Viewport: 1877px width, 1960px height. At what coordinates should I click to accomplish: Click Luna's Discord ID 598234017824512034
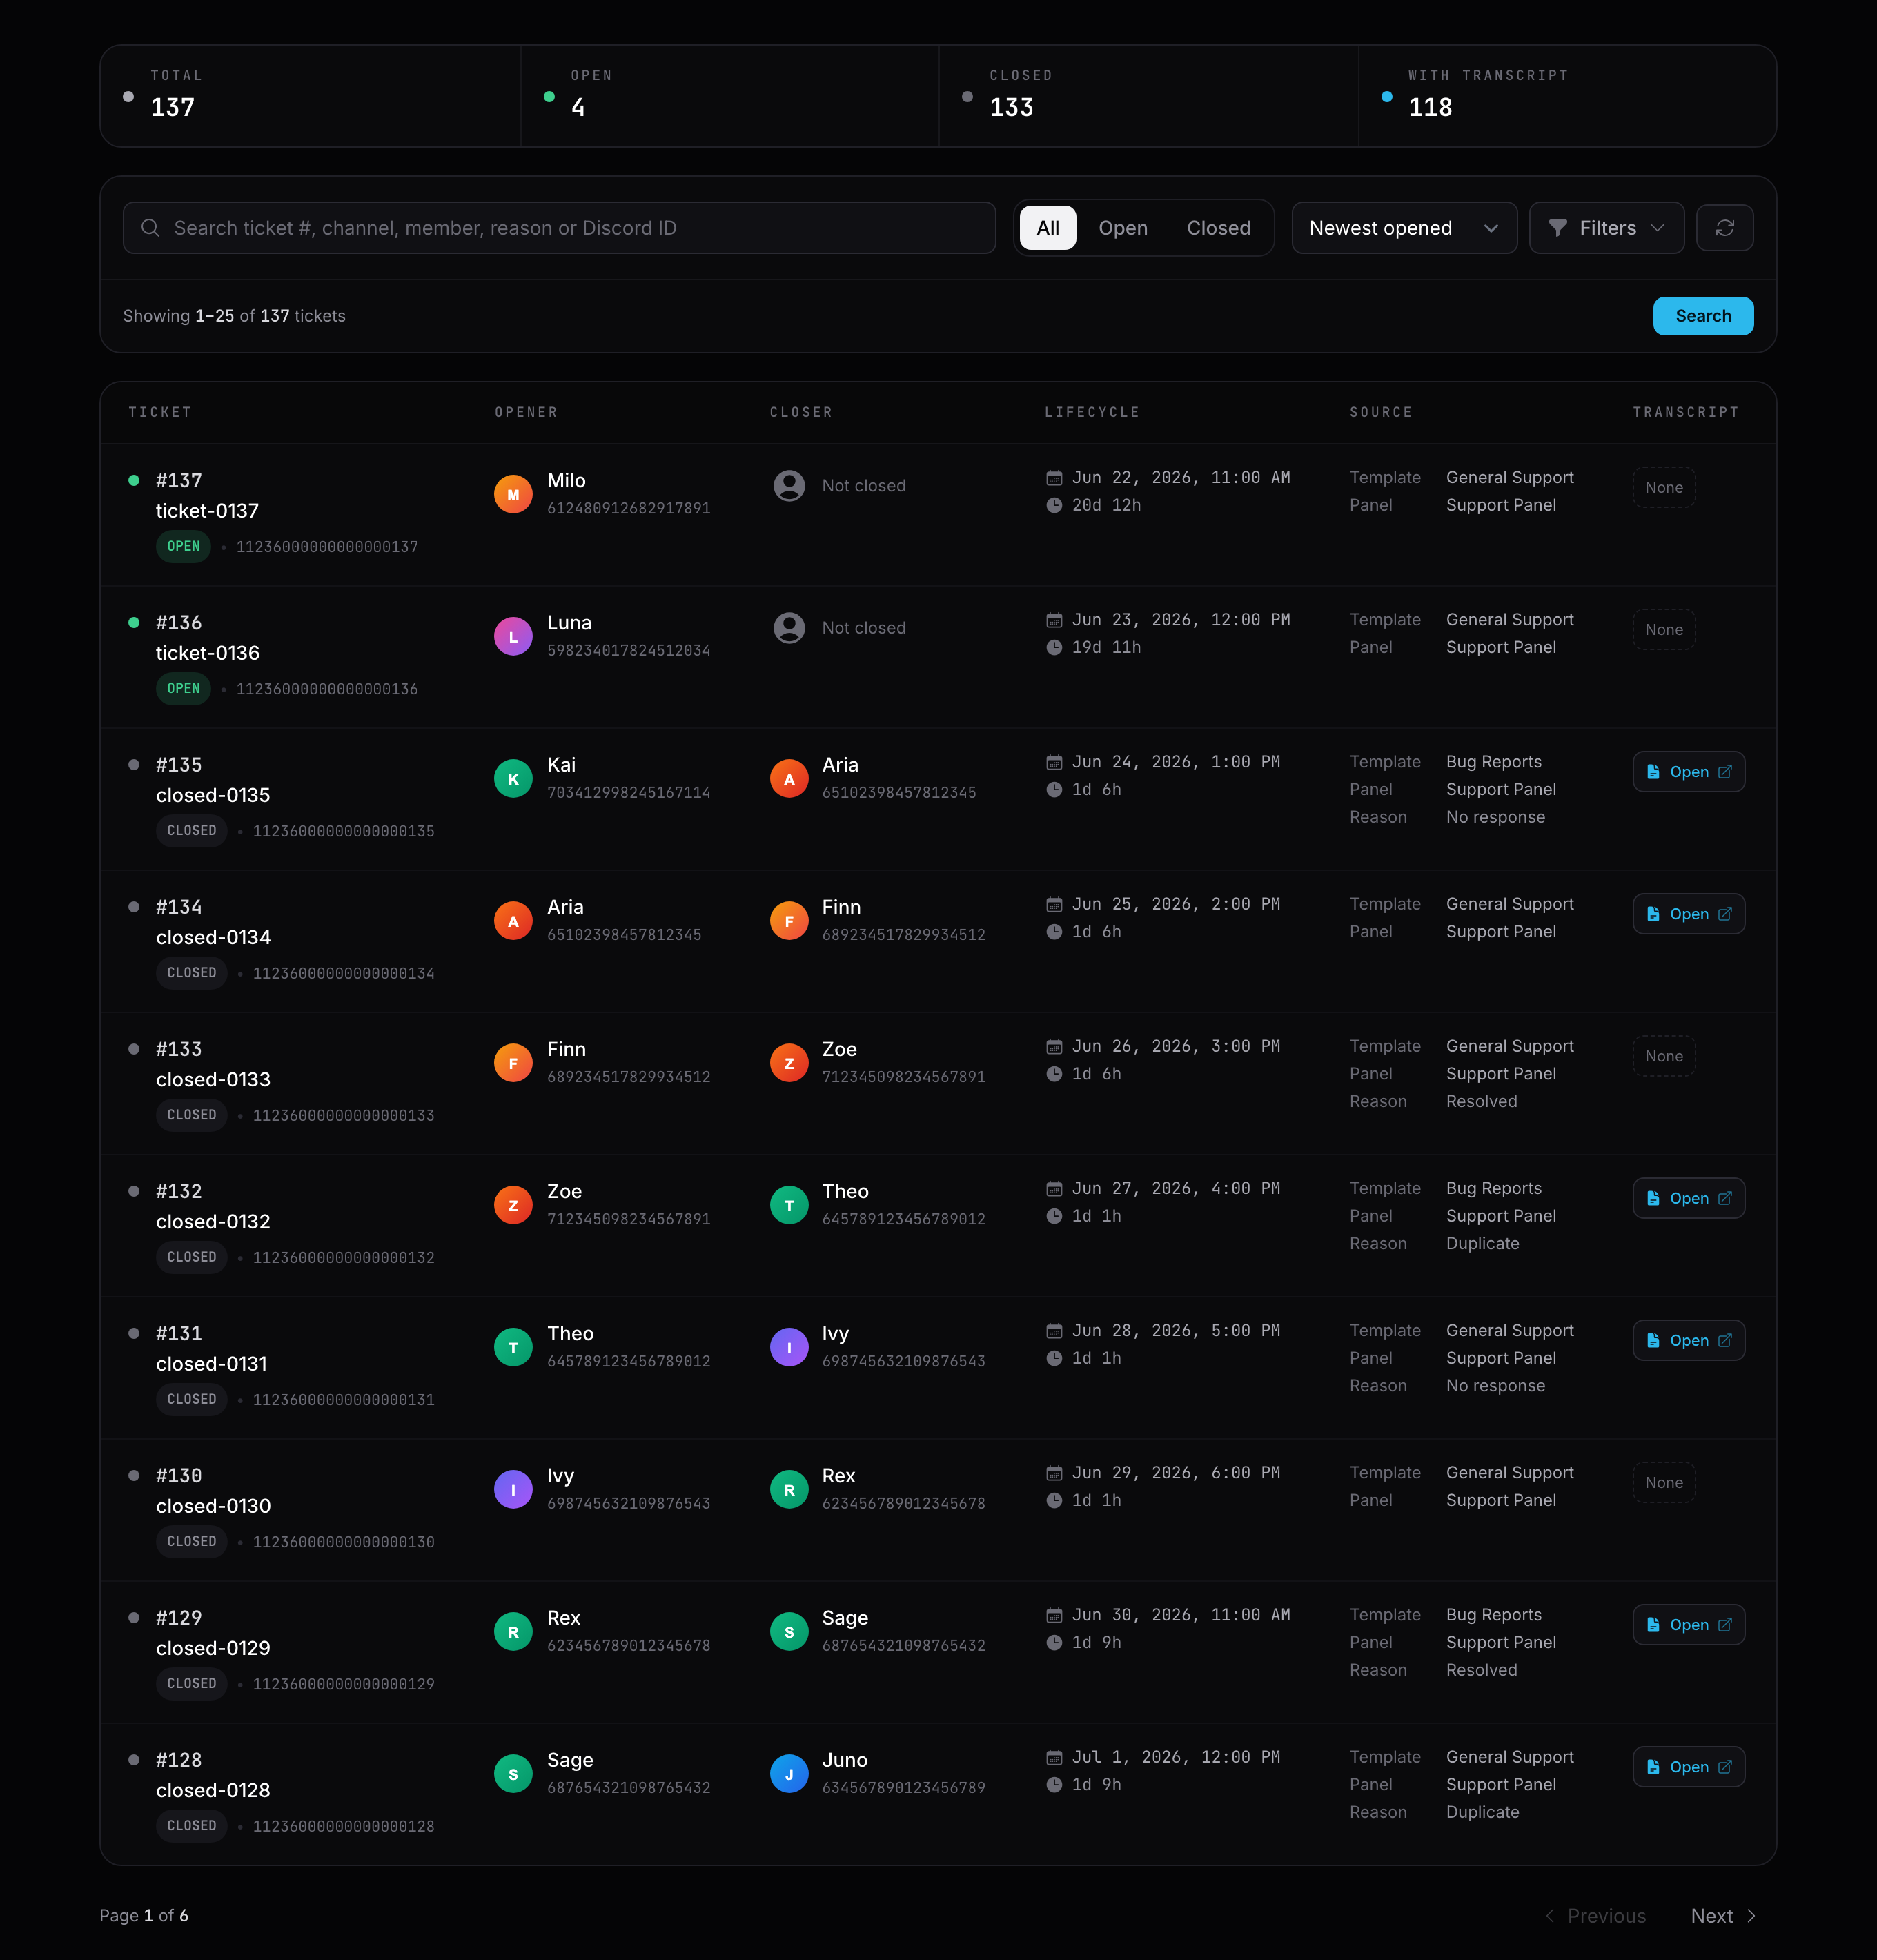[628, 650]
